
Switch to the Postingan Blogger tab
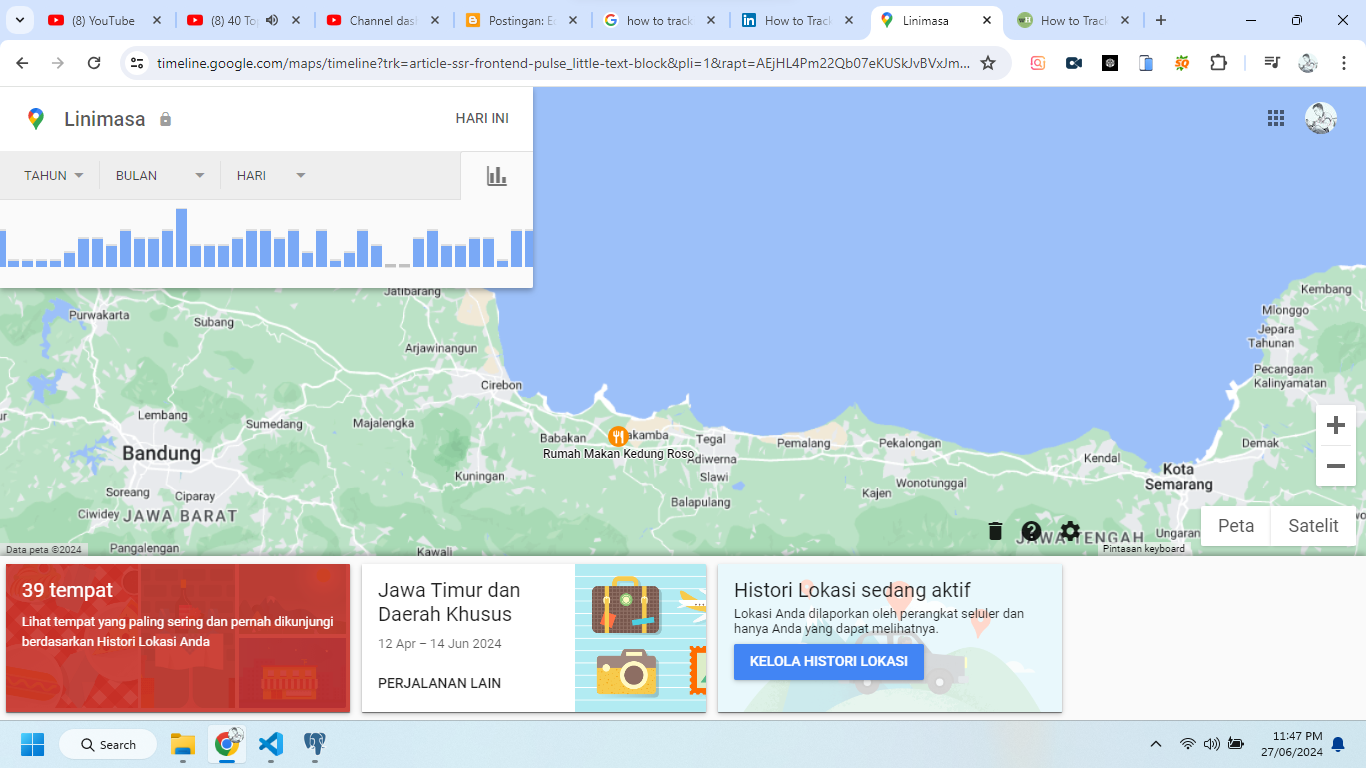[x=522, y=20]
